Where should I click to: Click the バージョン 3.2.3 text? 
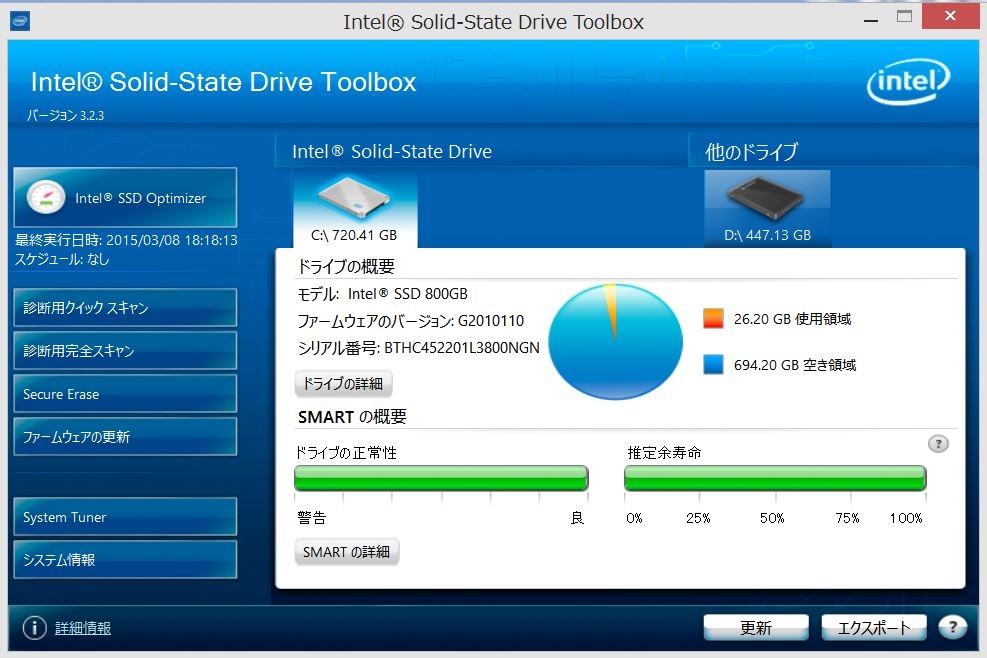[65, 115]
